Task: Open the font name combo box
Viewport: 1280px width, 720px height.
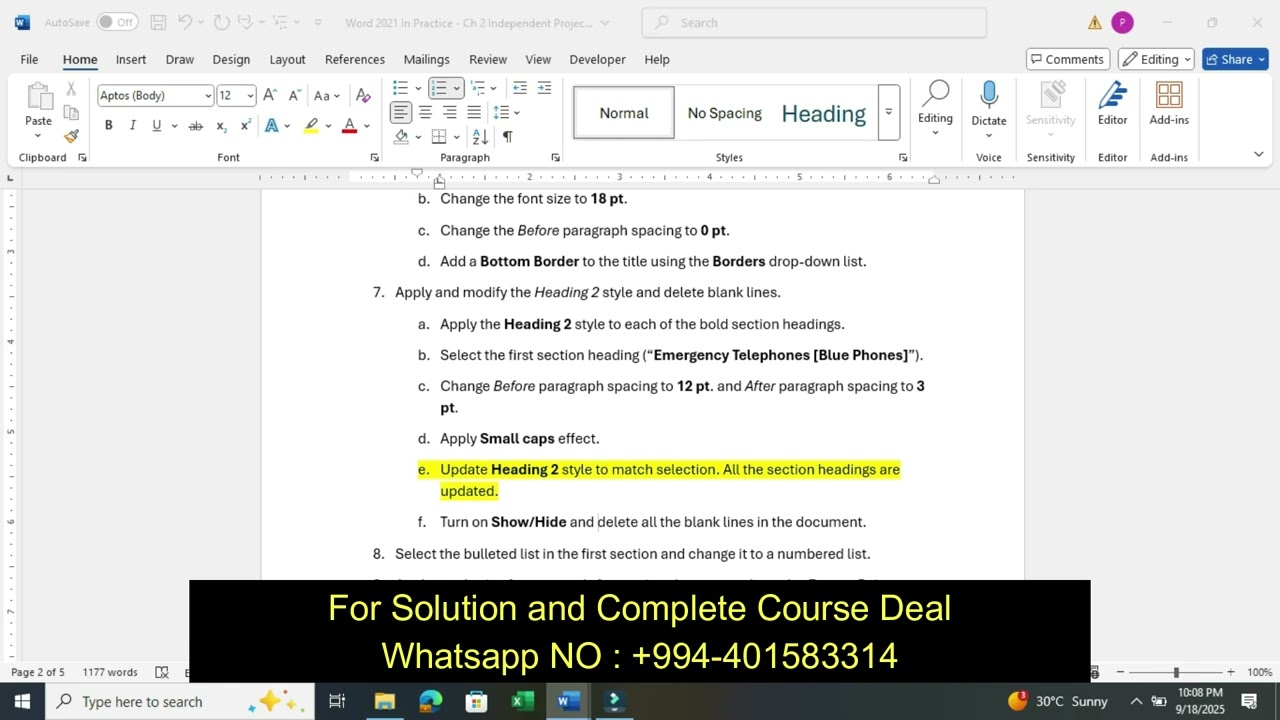Action: [156, 96]
